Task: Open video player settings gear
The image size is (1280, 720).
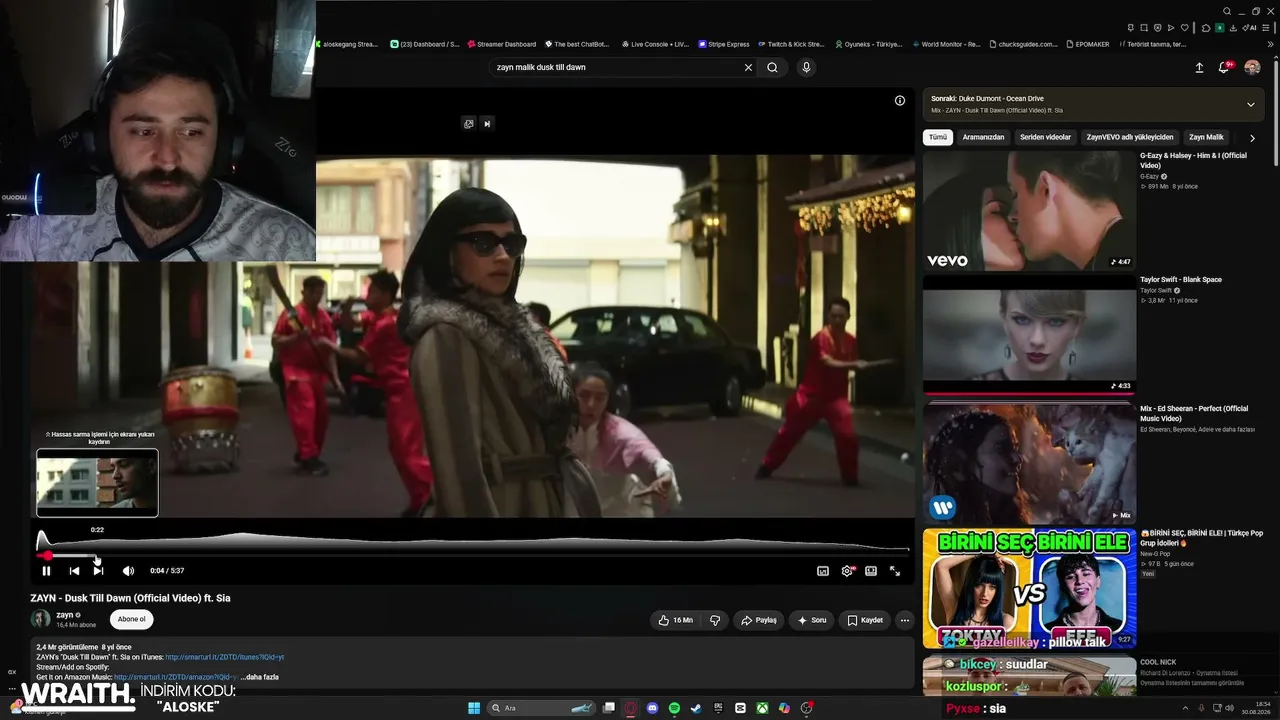Action: 848,571
